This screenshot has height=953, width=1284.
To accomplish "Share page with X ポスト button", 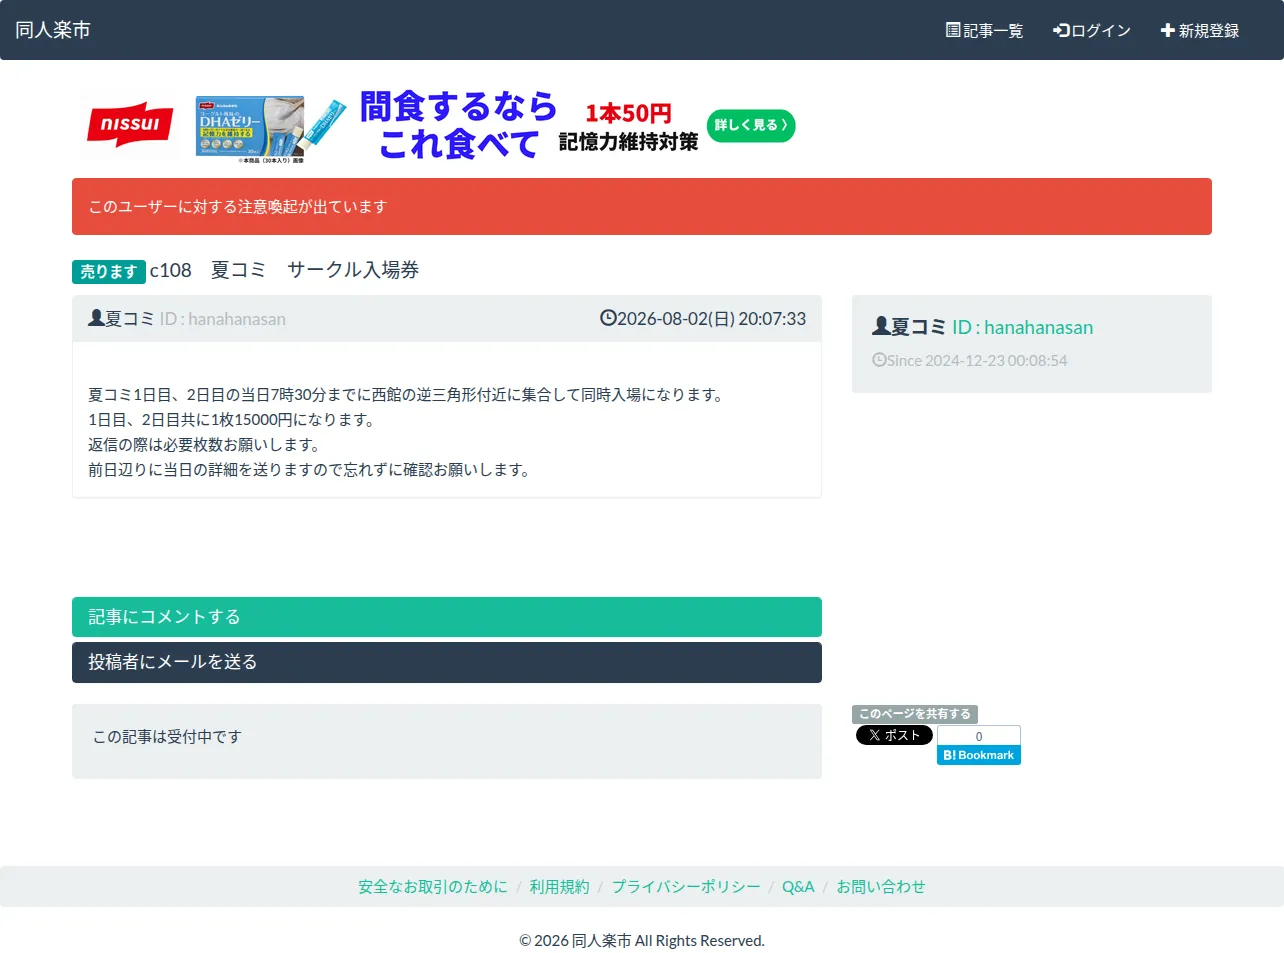I will click(x=894, y=735).
